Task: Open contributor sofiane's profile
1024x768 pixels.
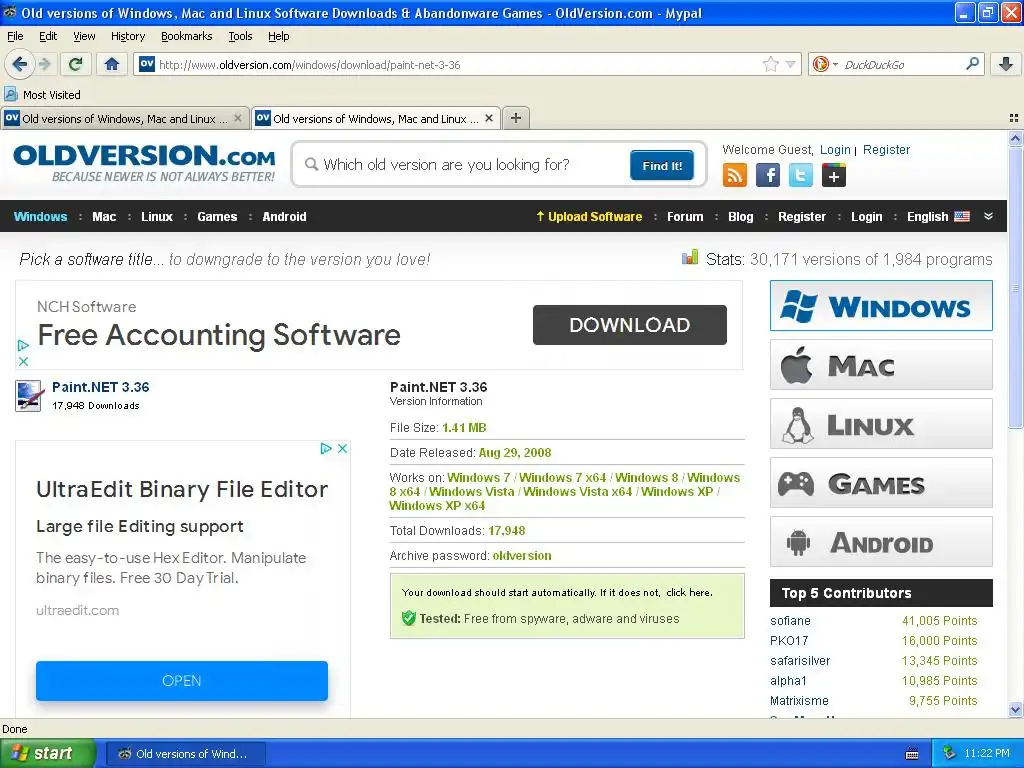Action: coord(790,620)
